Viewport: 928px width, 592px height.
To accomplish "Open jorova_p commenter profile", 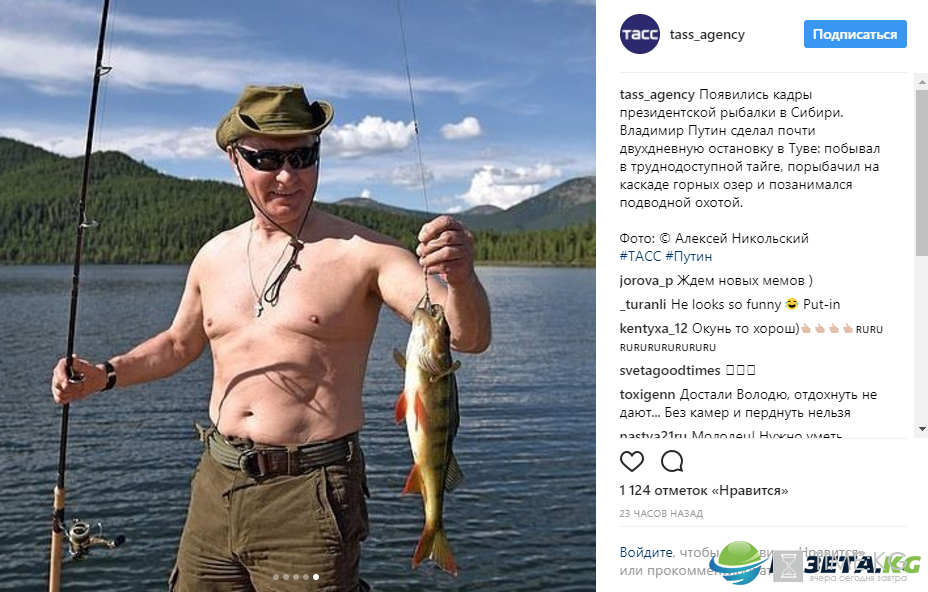I will click(x=646, y=281).
